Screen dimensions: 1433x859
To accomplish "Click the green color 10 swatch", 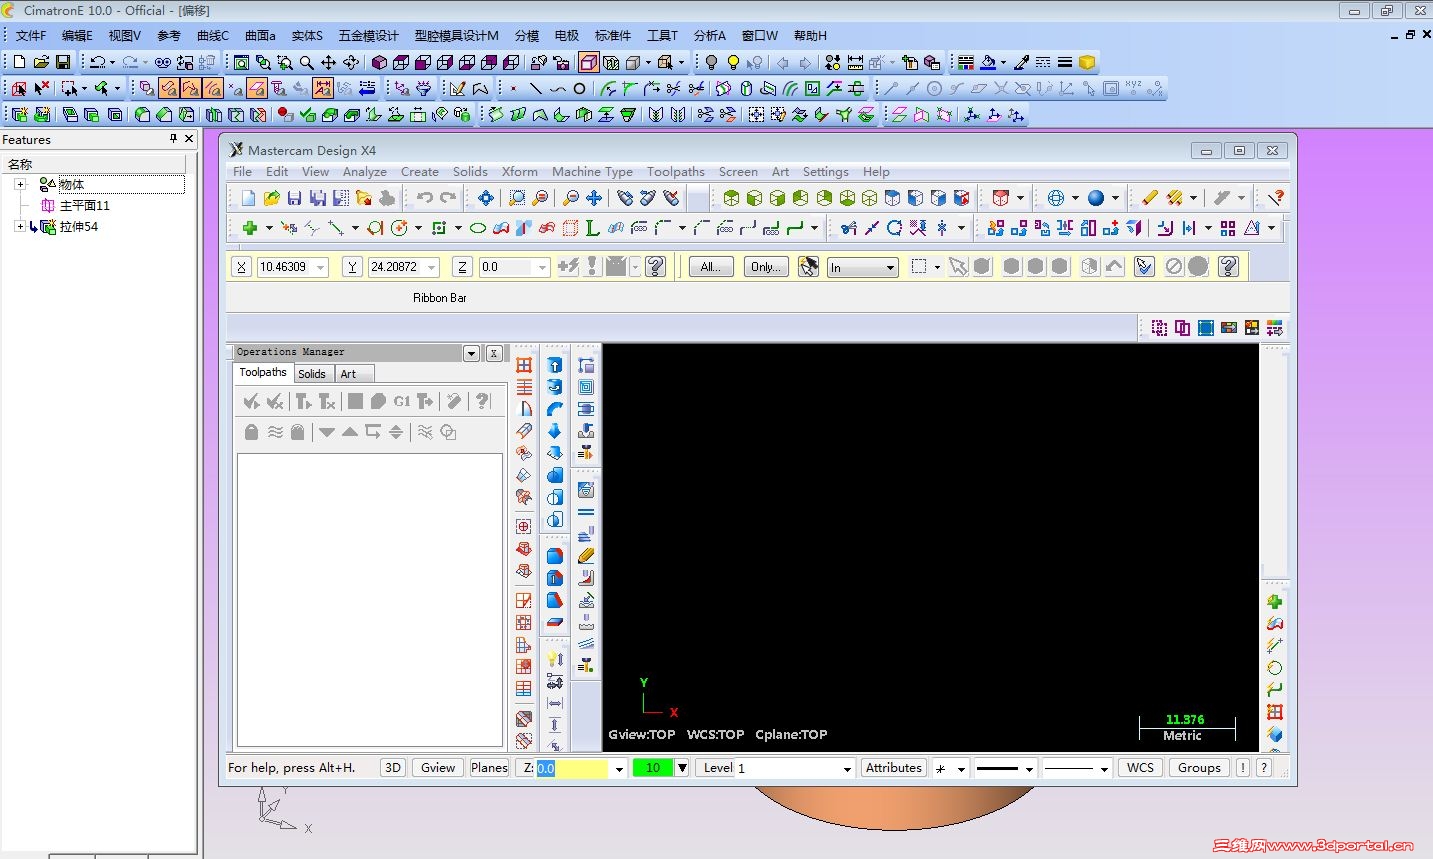I will pos(653,768).
